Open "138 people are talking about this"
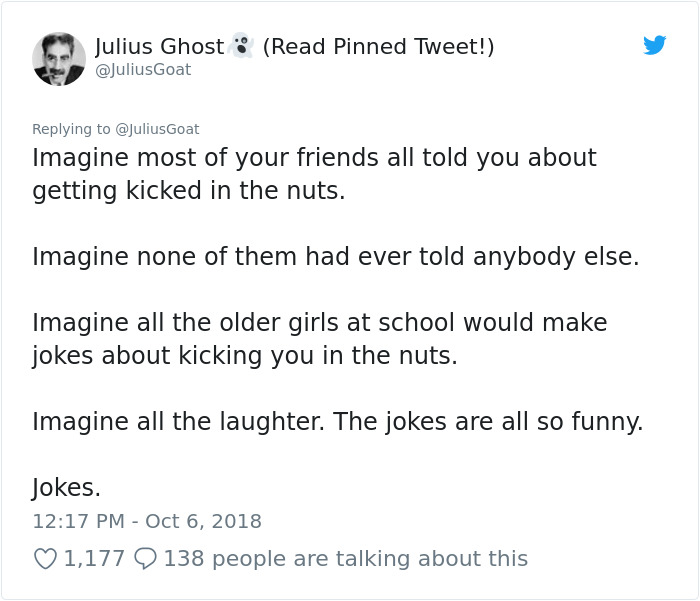 click(x=345, y=559)
